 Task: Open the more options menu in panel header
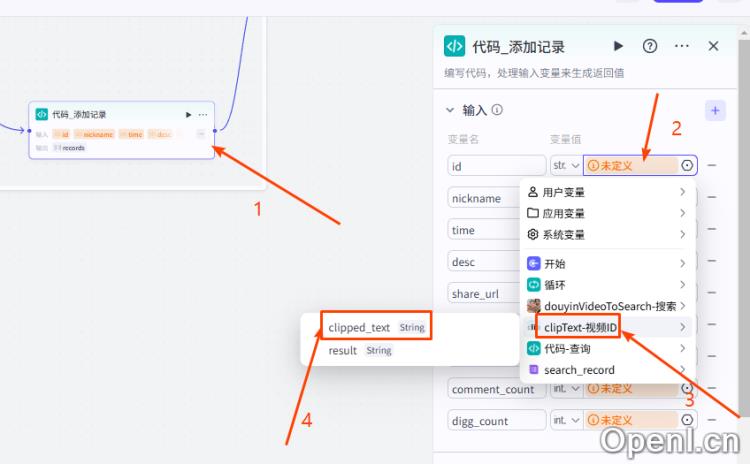(682, 46)
